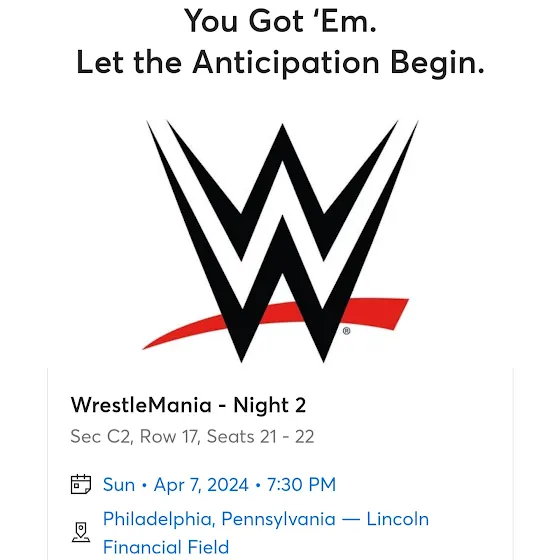Click 'Apr 7, 2024' in the date line
This screenshot has height=560, width=560.
pos(201,485)
